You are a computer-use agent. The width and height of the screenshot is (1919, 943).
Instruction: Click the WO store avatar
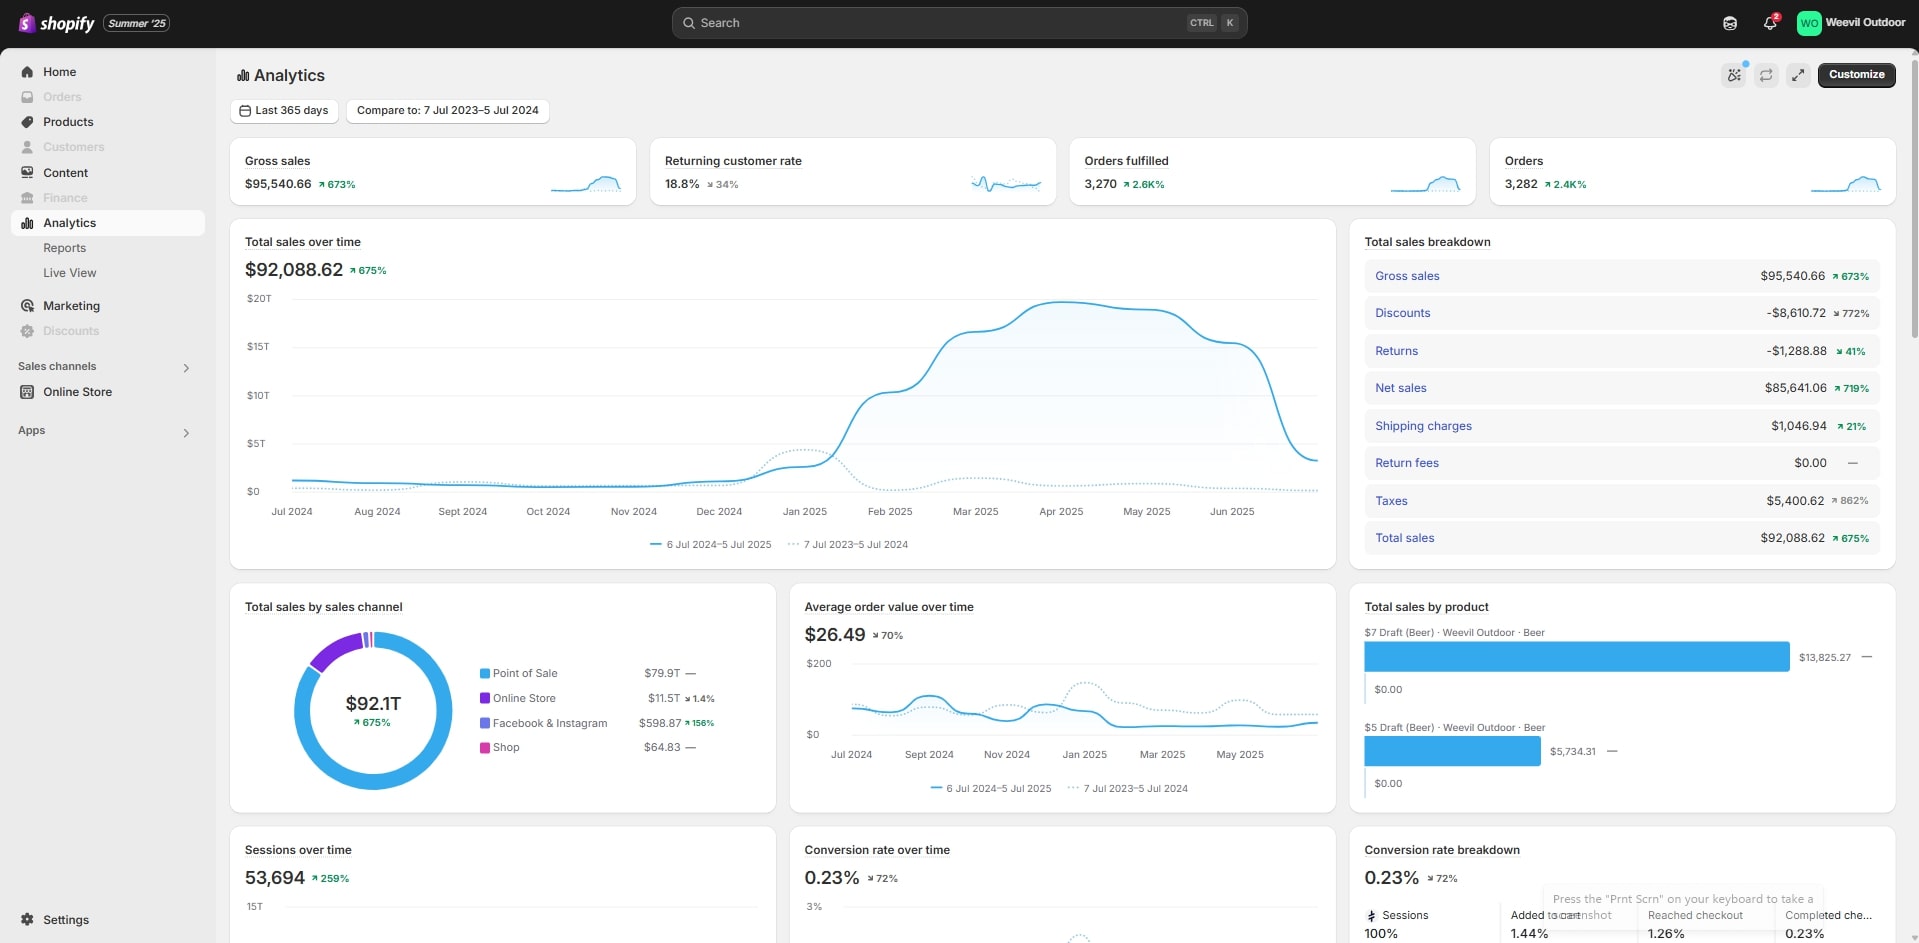[x=1809, y=23]
